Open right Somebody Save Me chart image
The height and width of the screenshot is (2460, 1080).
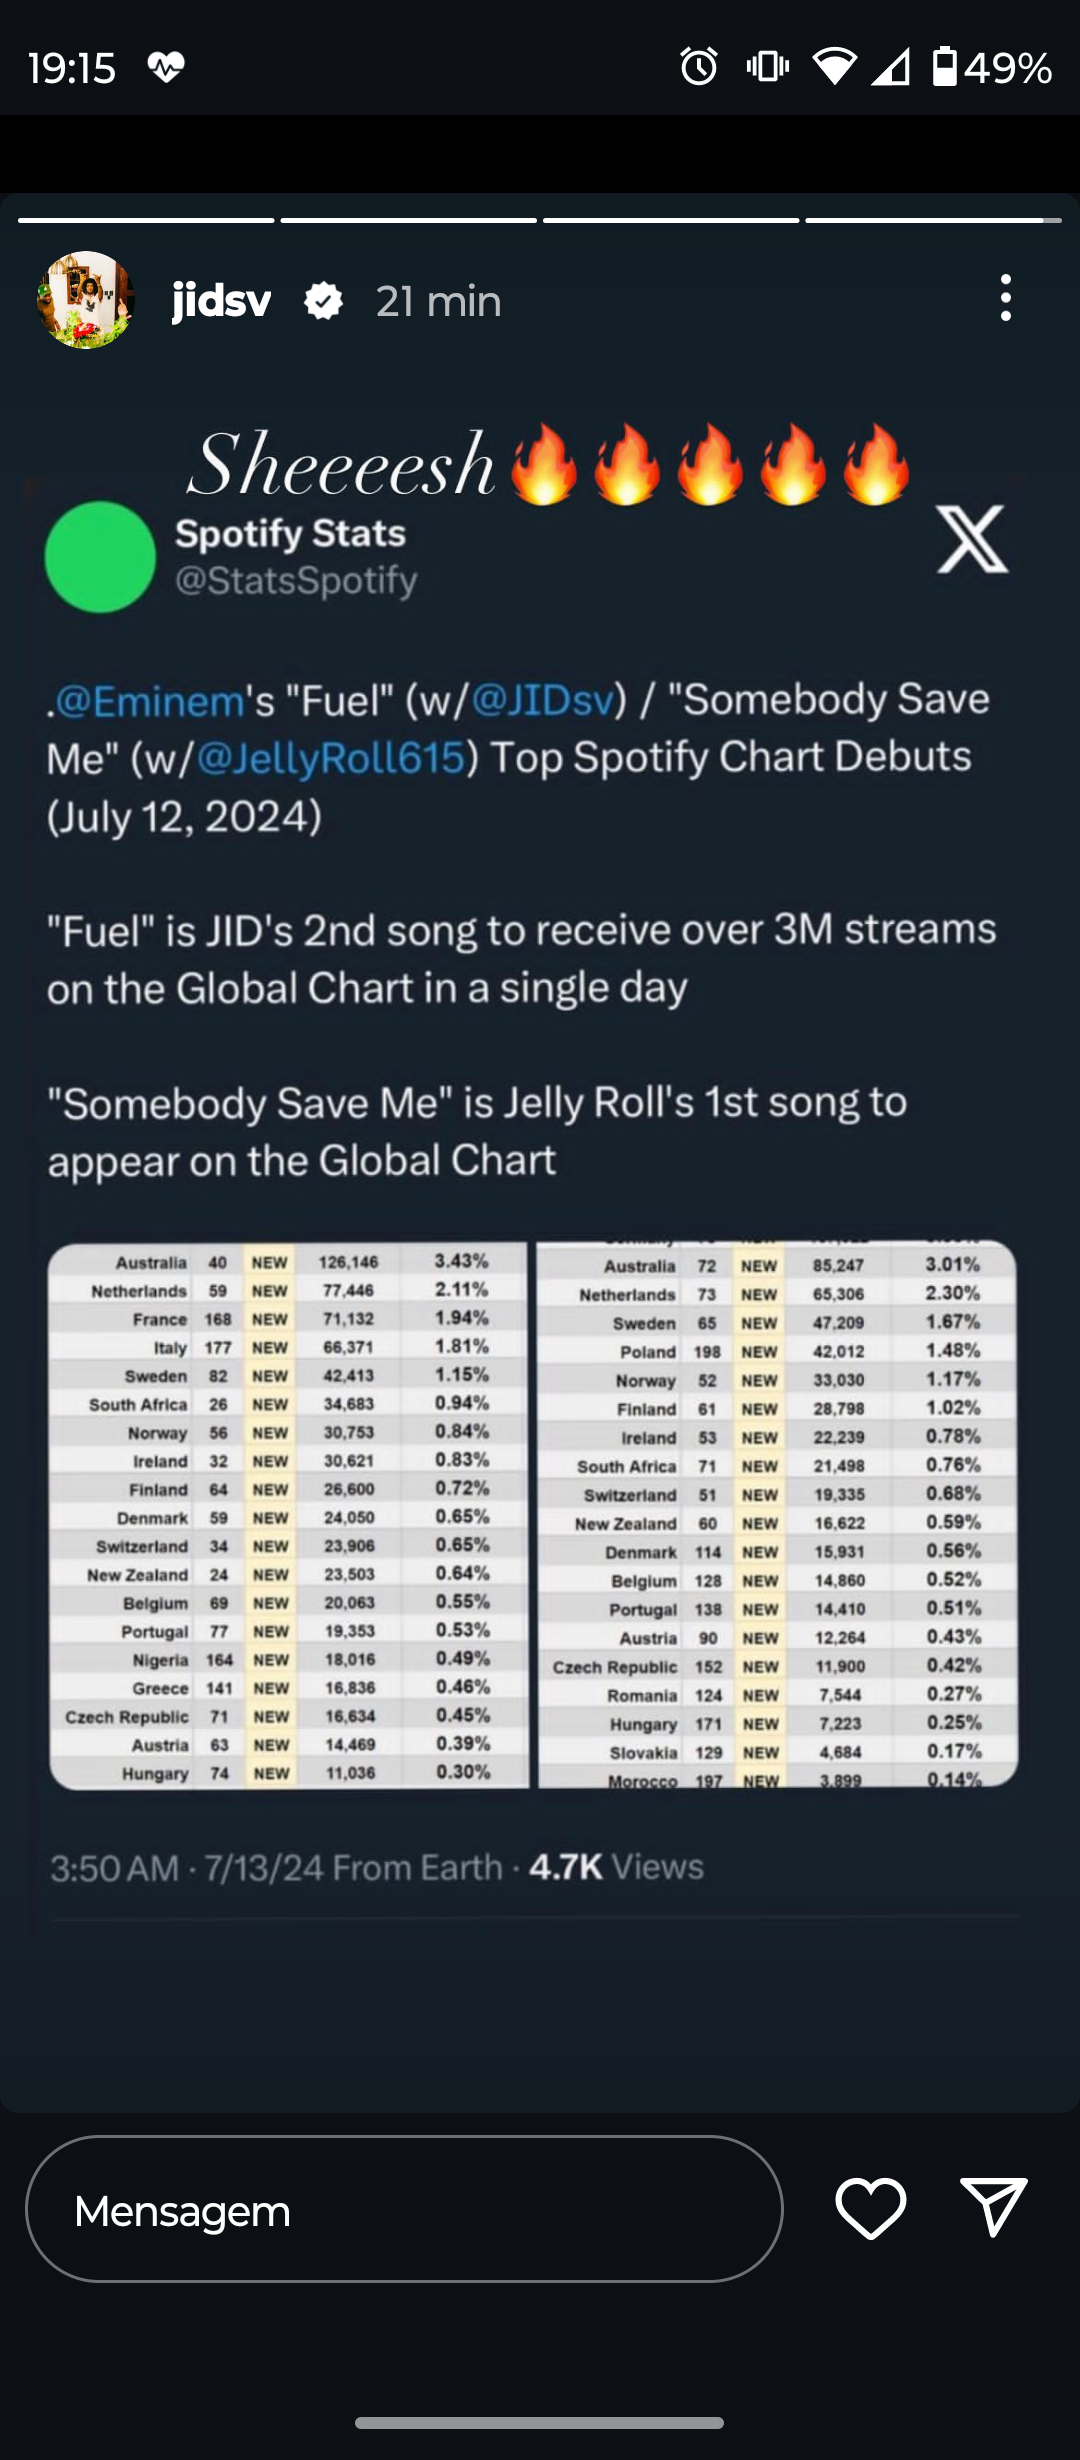click(778, 1514)
